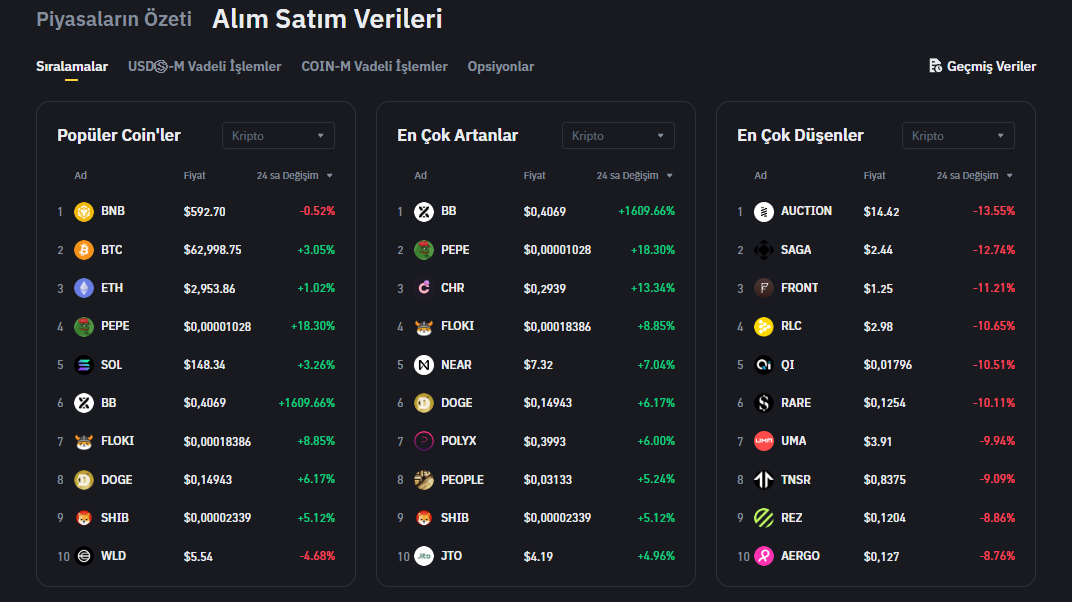Click the Geçmiş Veriler document icon

pyautogui.click(x=935, y=66)
